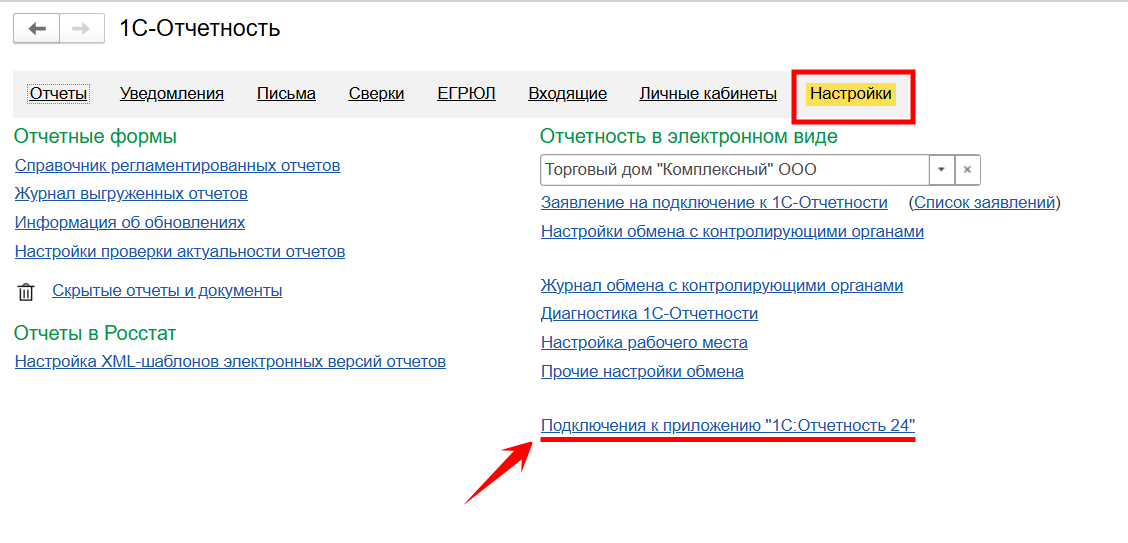The image size is (1128, 543).
Task: Open Журнал выгруженных отчетов
Action: point(132,194)
